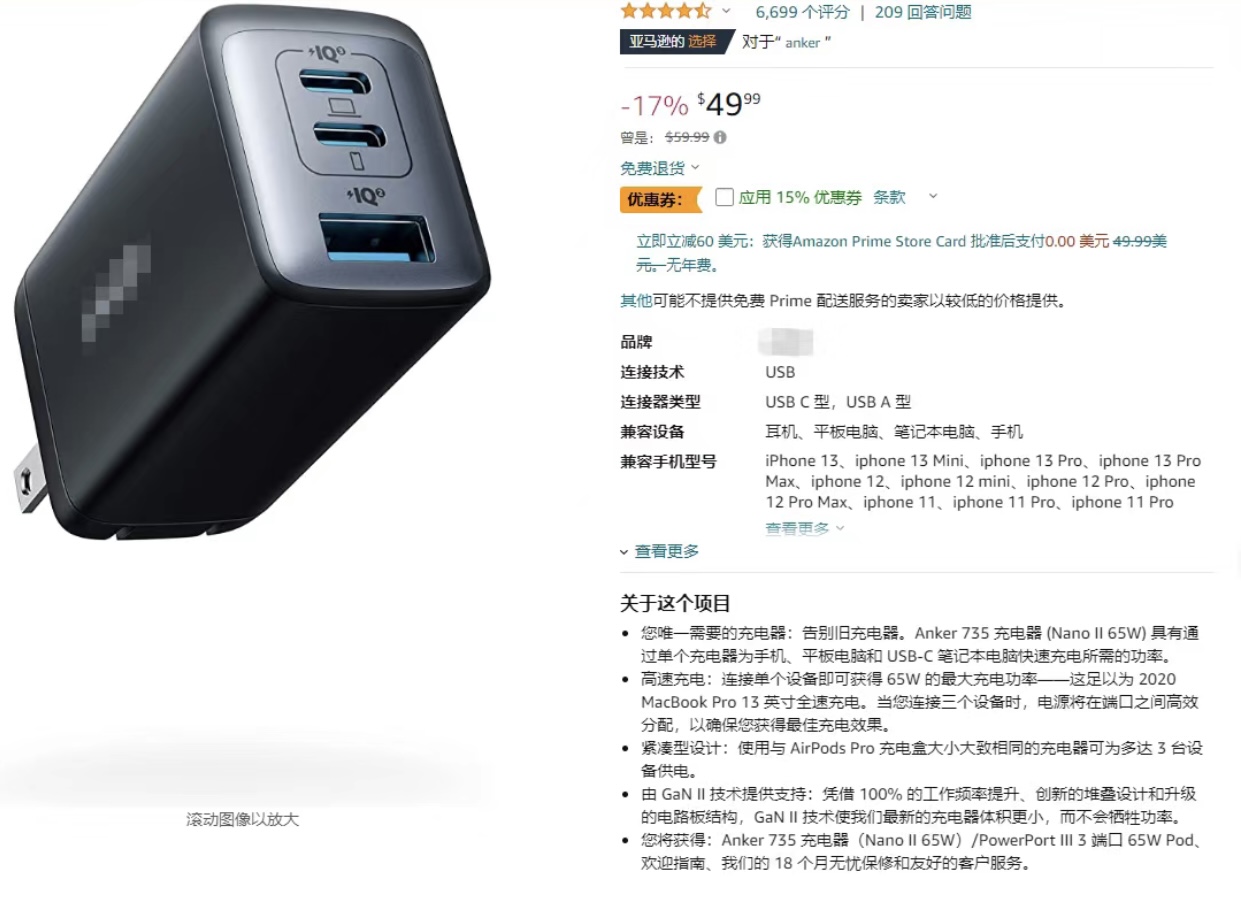
Task: Open the 6,699 个评分 reviews link
Action: (x=802, y=12)
